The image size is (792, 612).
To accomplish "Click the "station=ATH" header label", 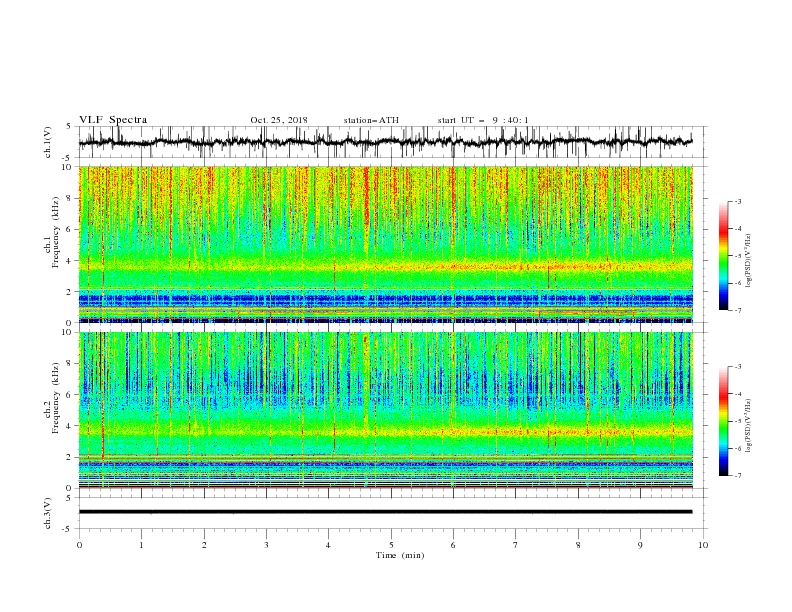I will (x=371, y=120).
